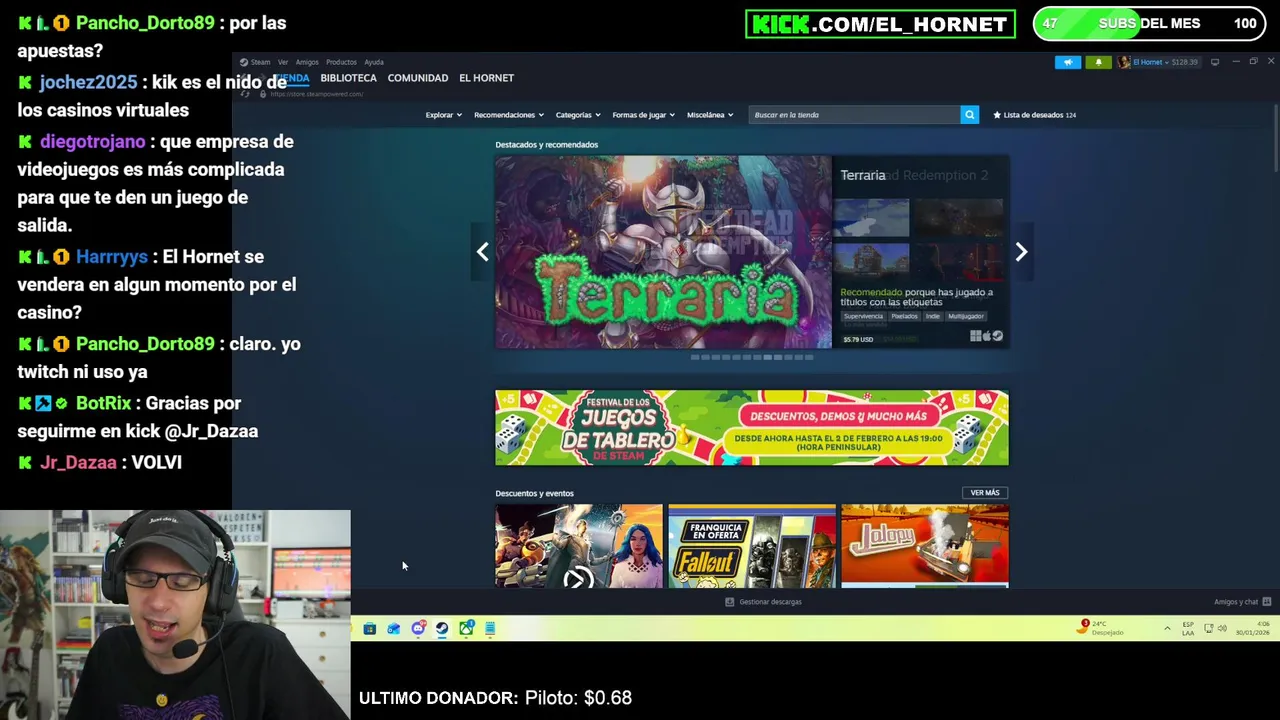Click bottom-left Terraria screenshot thumbnail
The width and height of the screenshot is (1280, 720).
pos(871,262)
